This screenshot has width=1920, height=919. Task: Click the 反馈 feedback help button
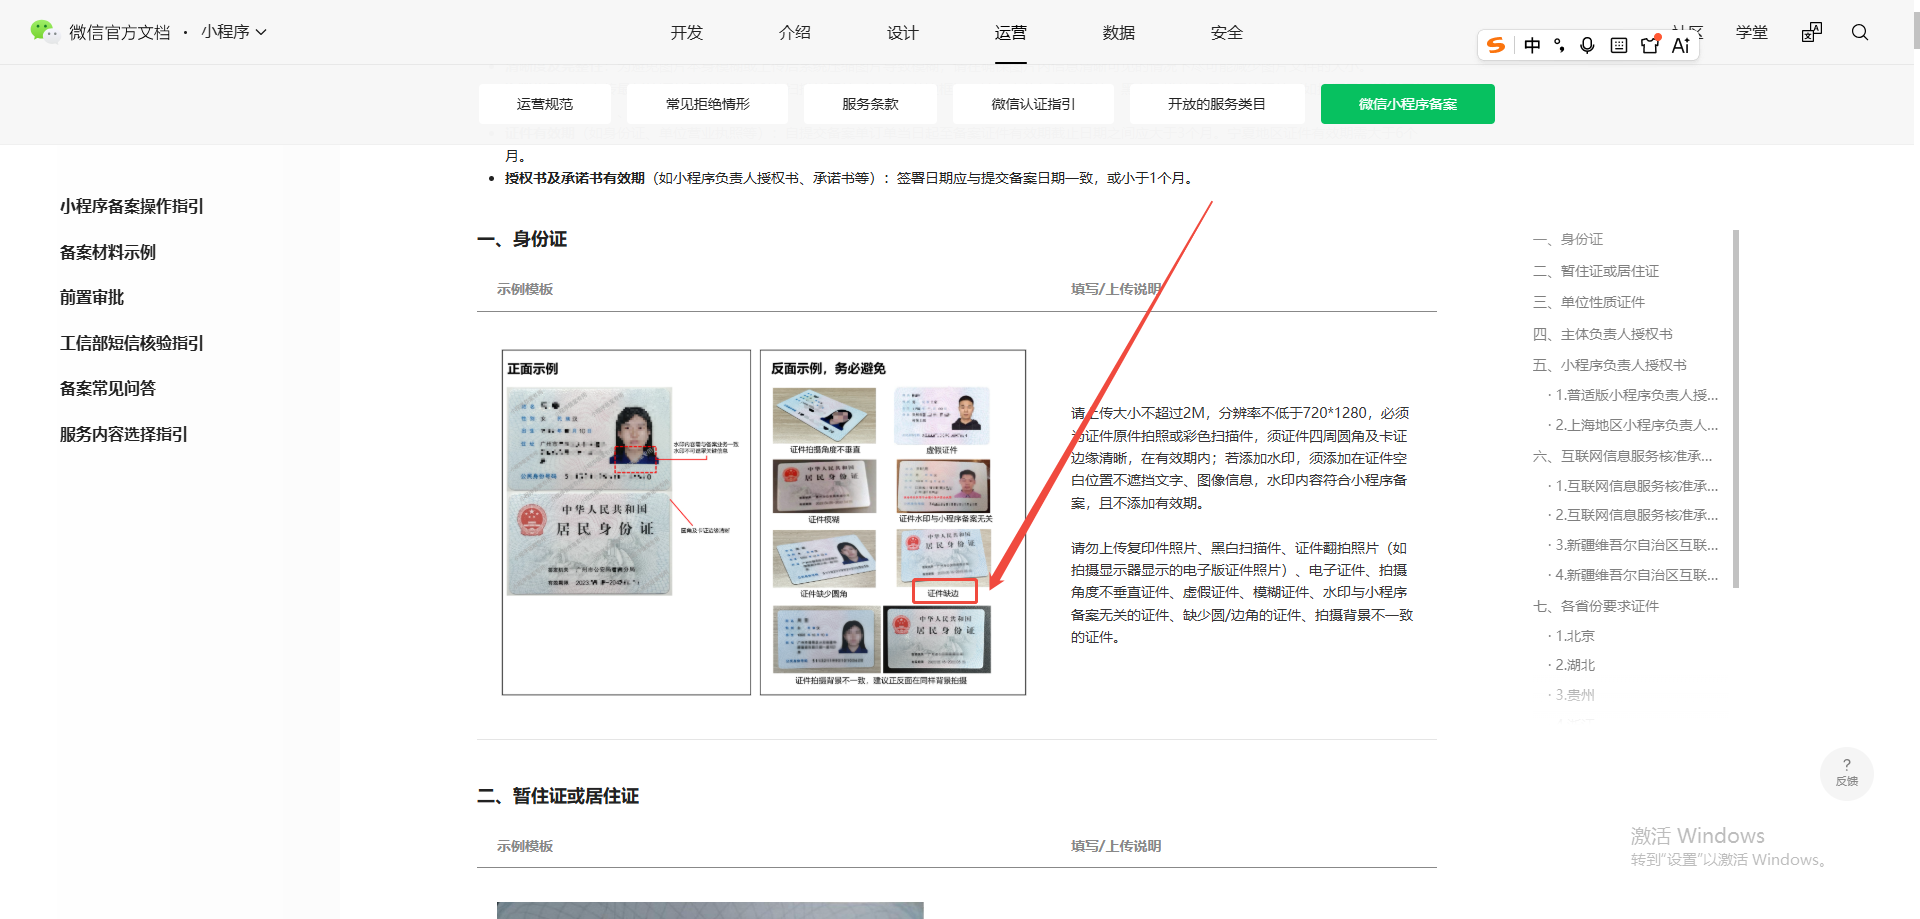1846,773
